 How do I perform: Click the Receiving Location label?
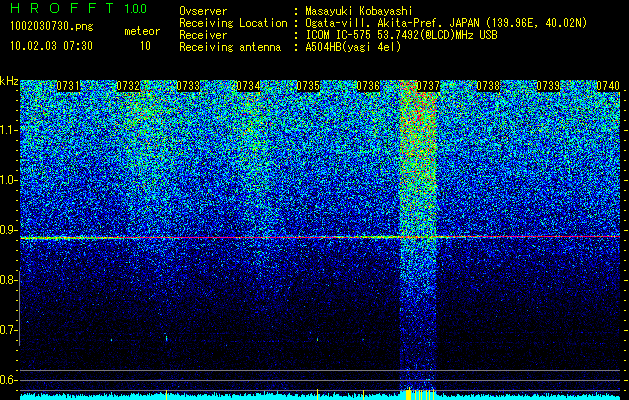(233, 23)
